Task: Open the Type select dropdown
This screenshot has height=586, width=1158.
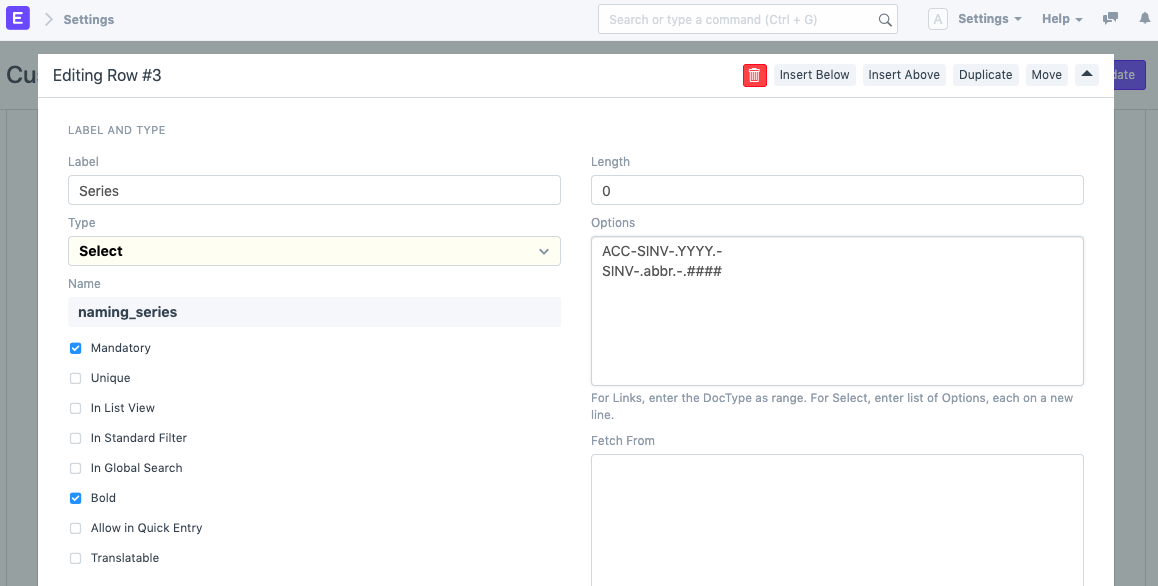Action: coord(314,251)
